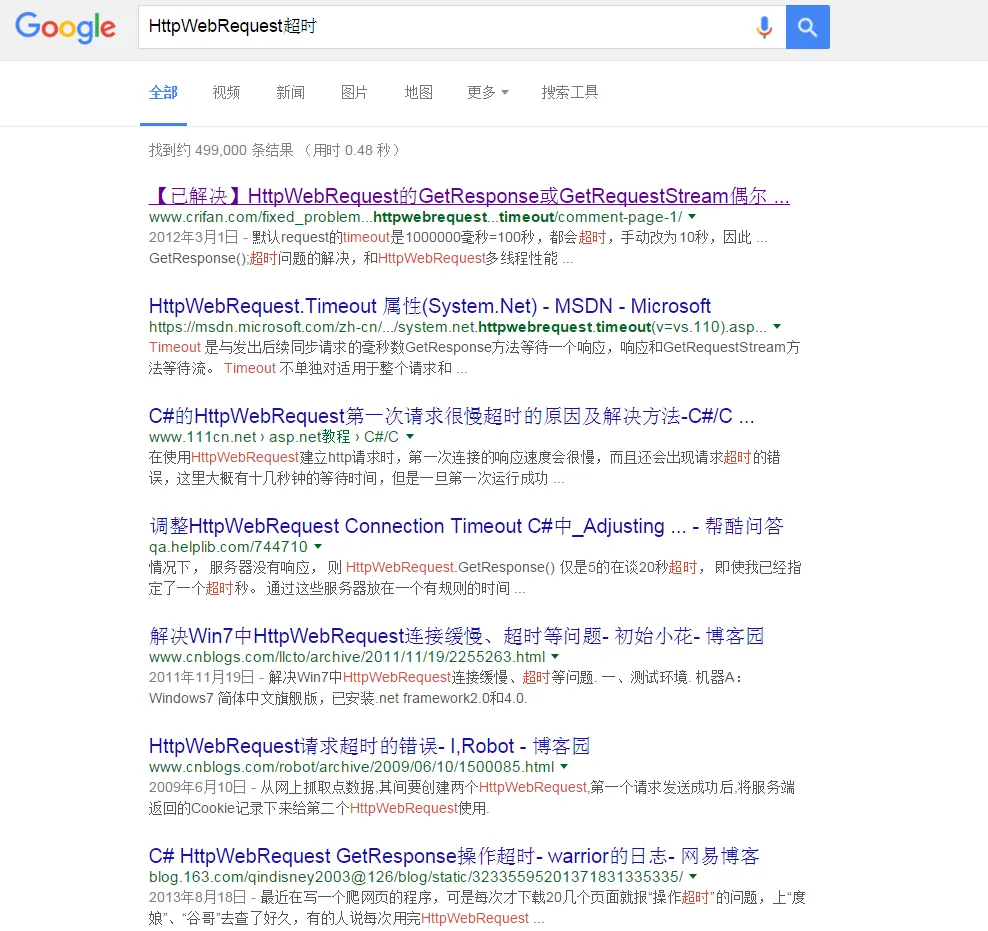Click the blue search magnifier button

[x=807, y=27]
